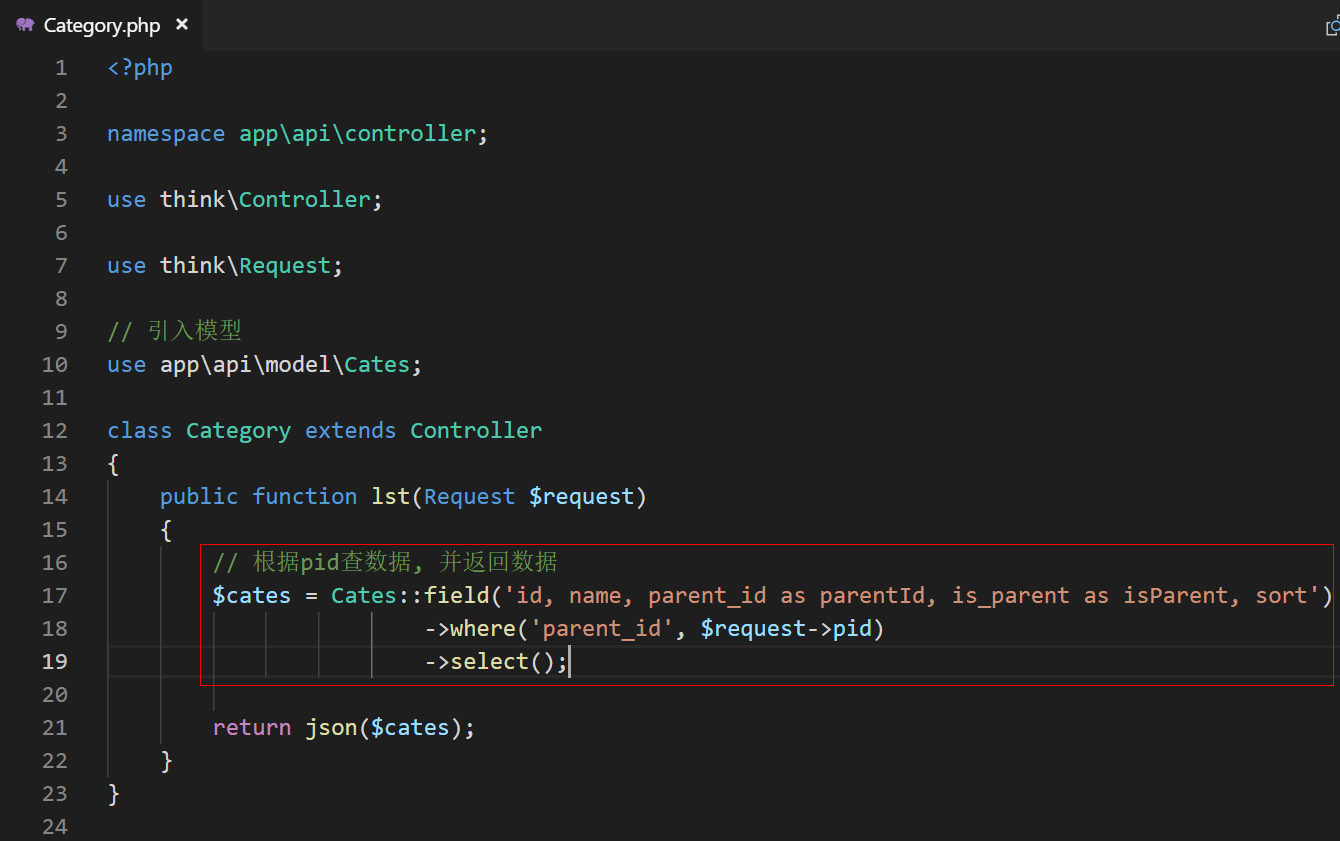Click the 'use' keyword on line 10
The width and height of the screenshot is (1340, 841).
(127, 365)
